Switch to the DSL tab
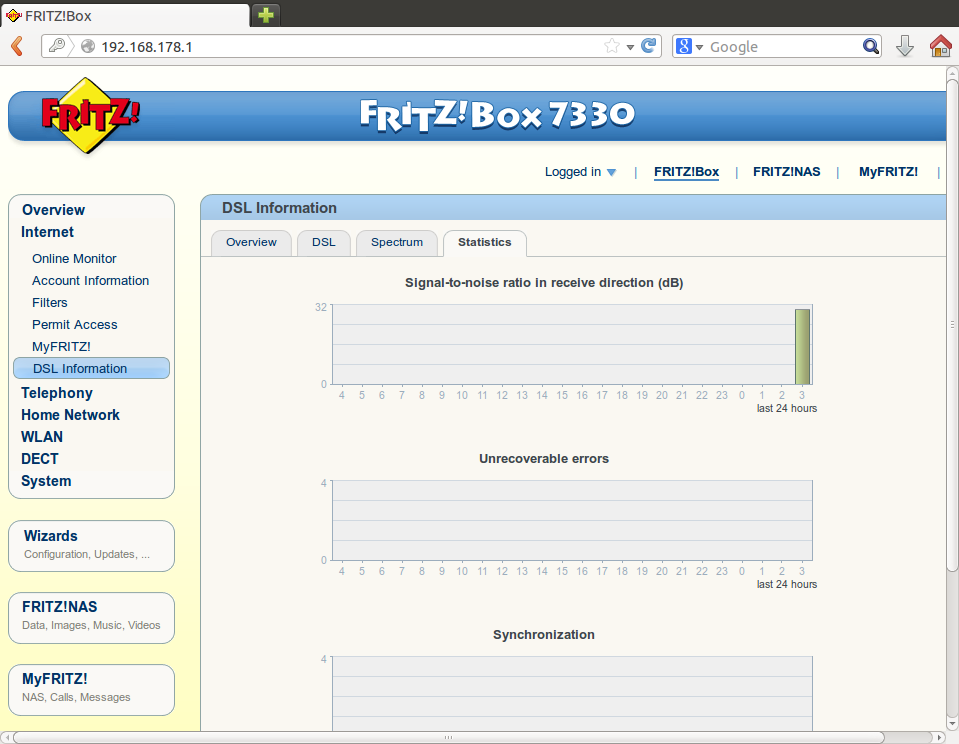 click(323, 243)
